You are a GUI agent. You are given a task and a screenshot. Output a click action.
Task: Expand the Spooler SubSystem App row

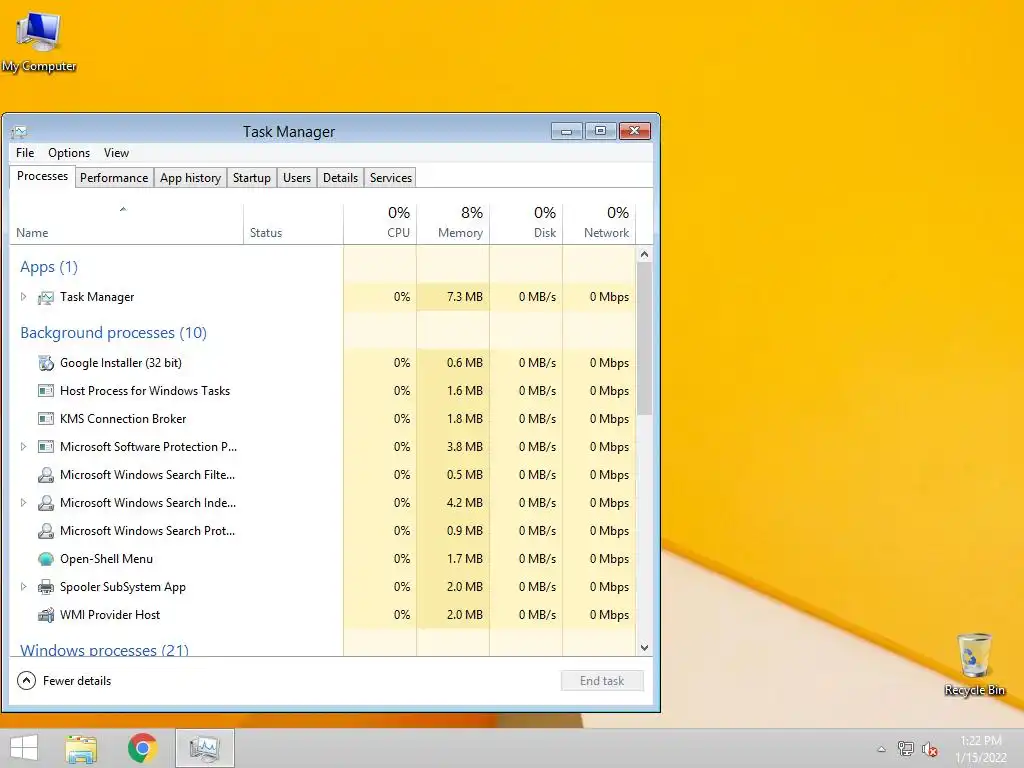click(x=24, y=587)
